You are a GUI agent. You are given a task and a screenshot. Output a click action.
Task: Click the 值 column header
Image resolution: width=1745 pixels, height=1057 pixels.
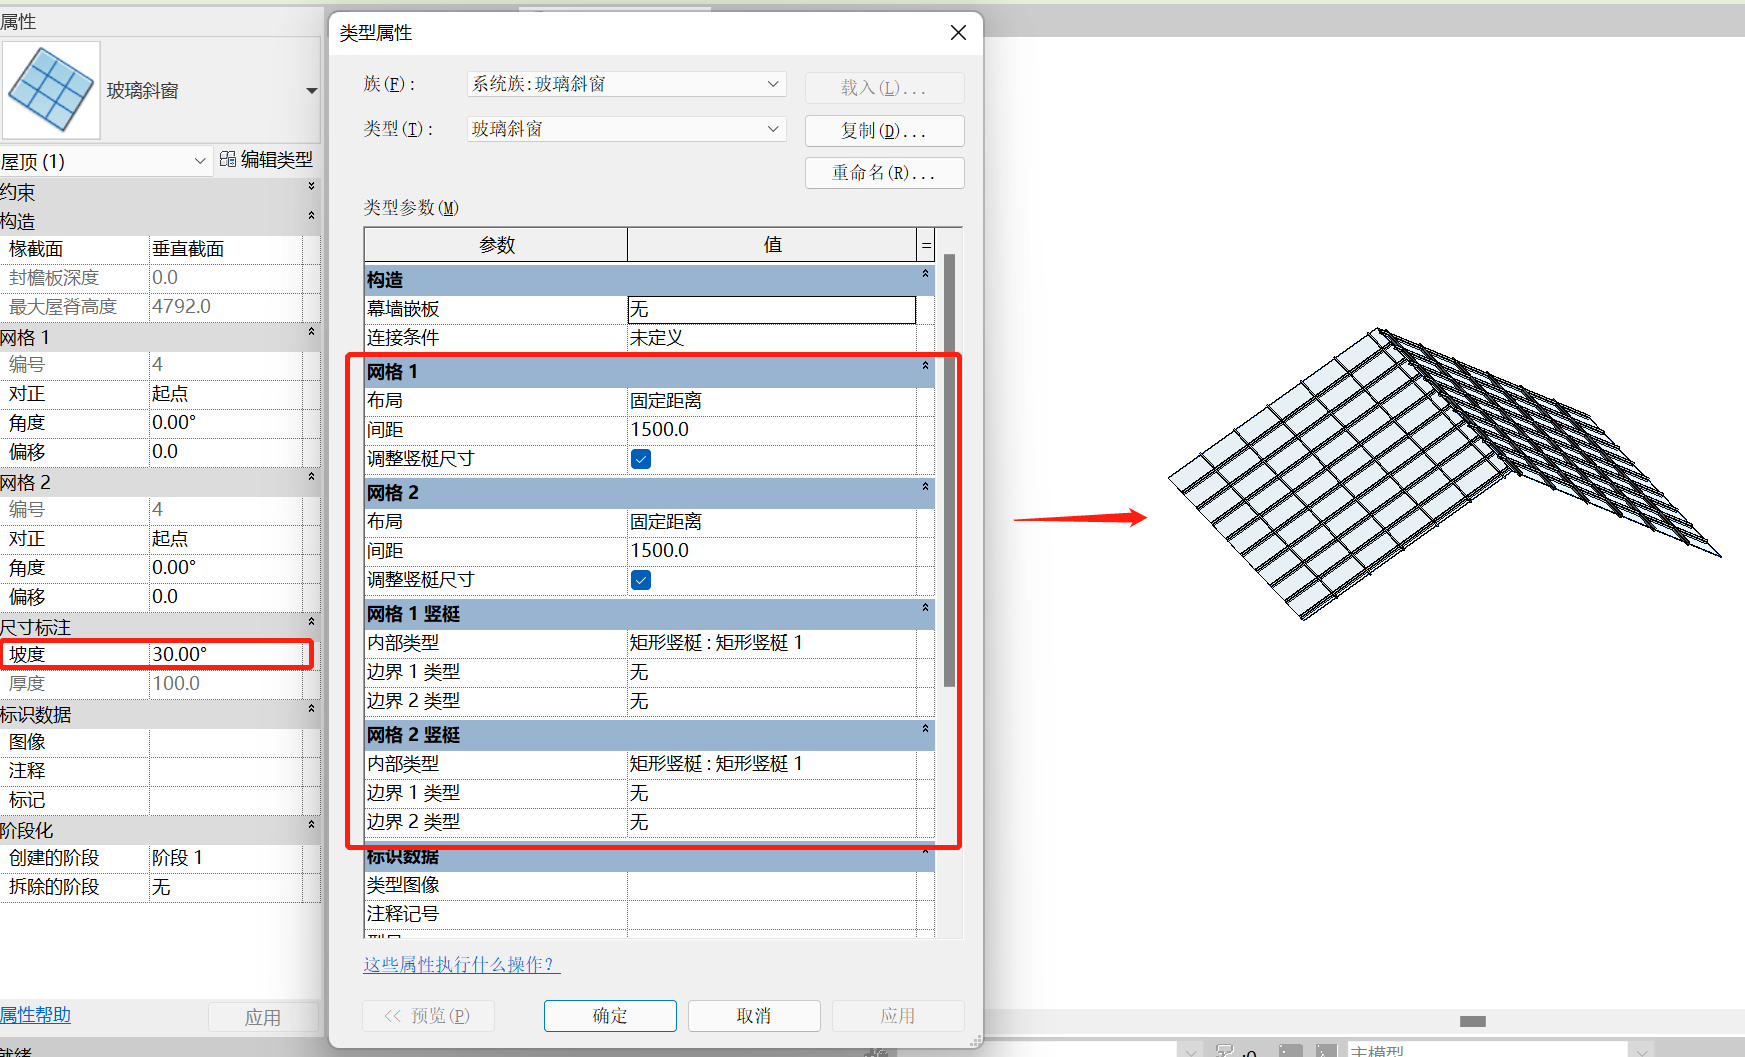click(x=772, y=245)
